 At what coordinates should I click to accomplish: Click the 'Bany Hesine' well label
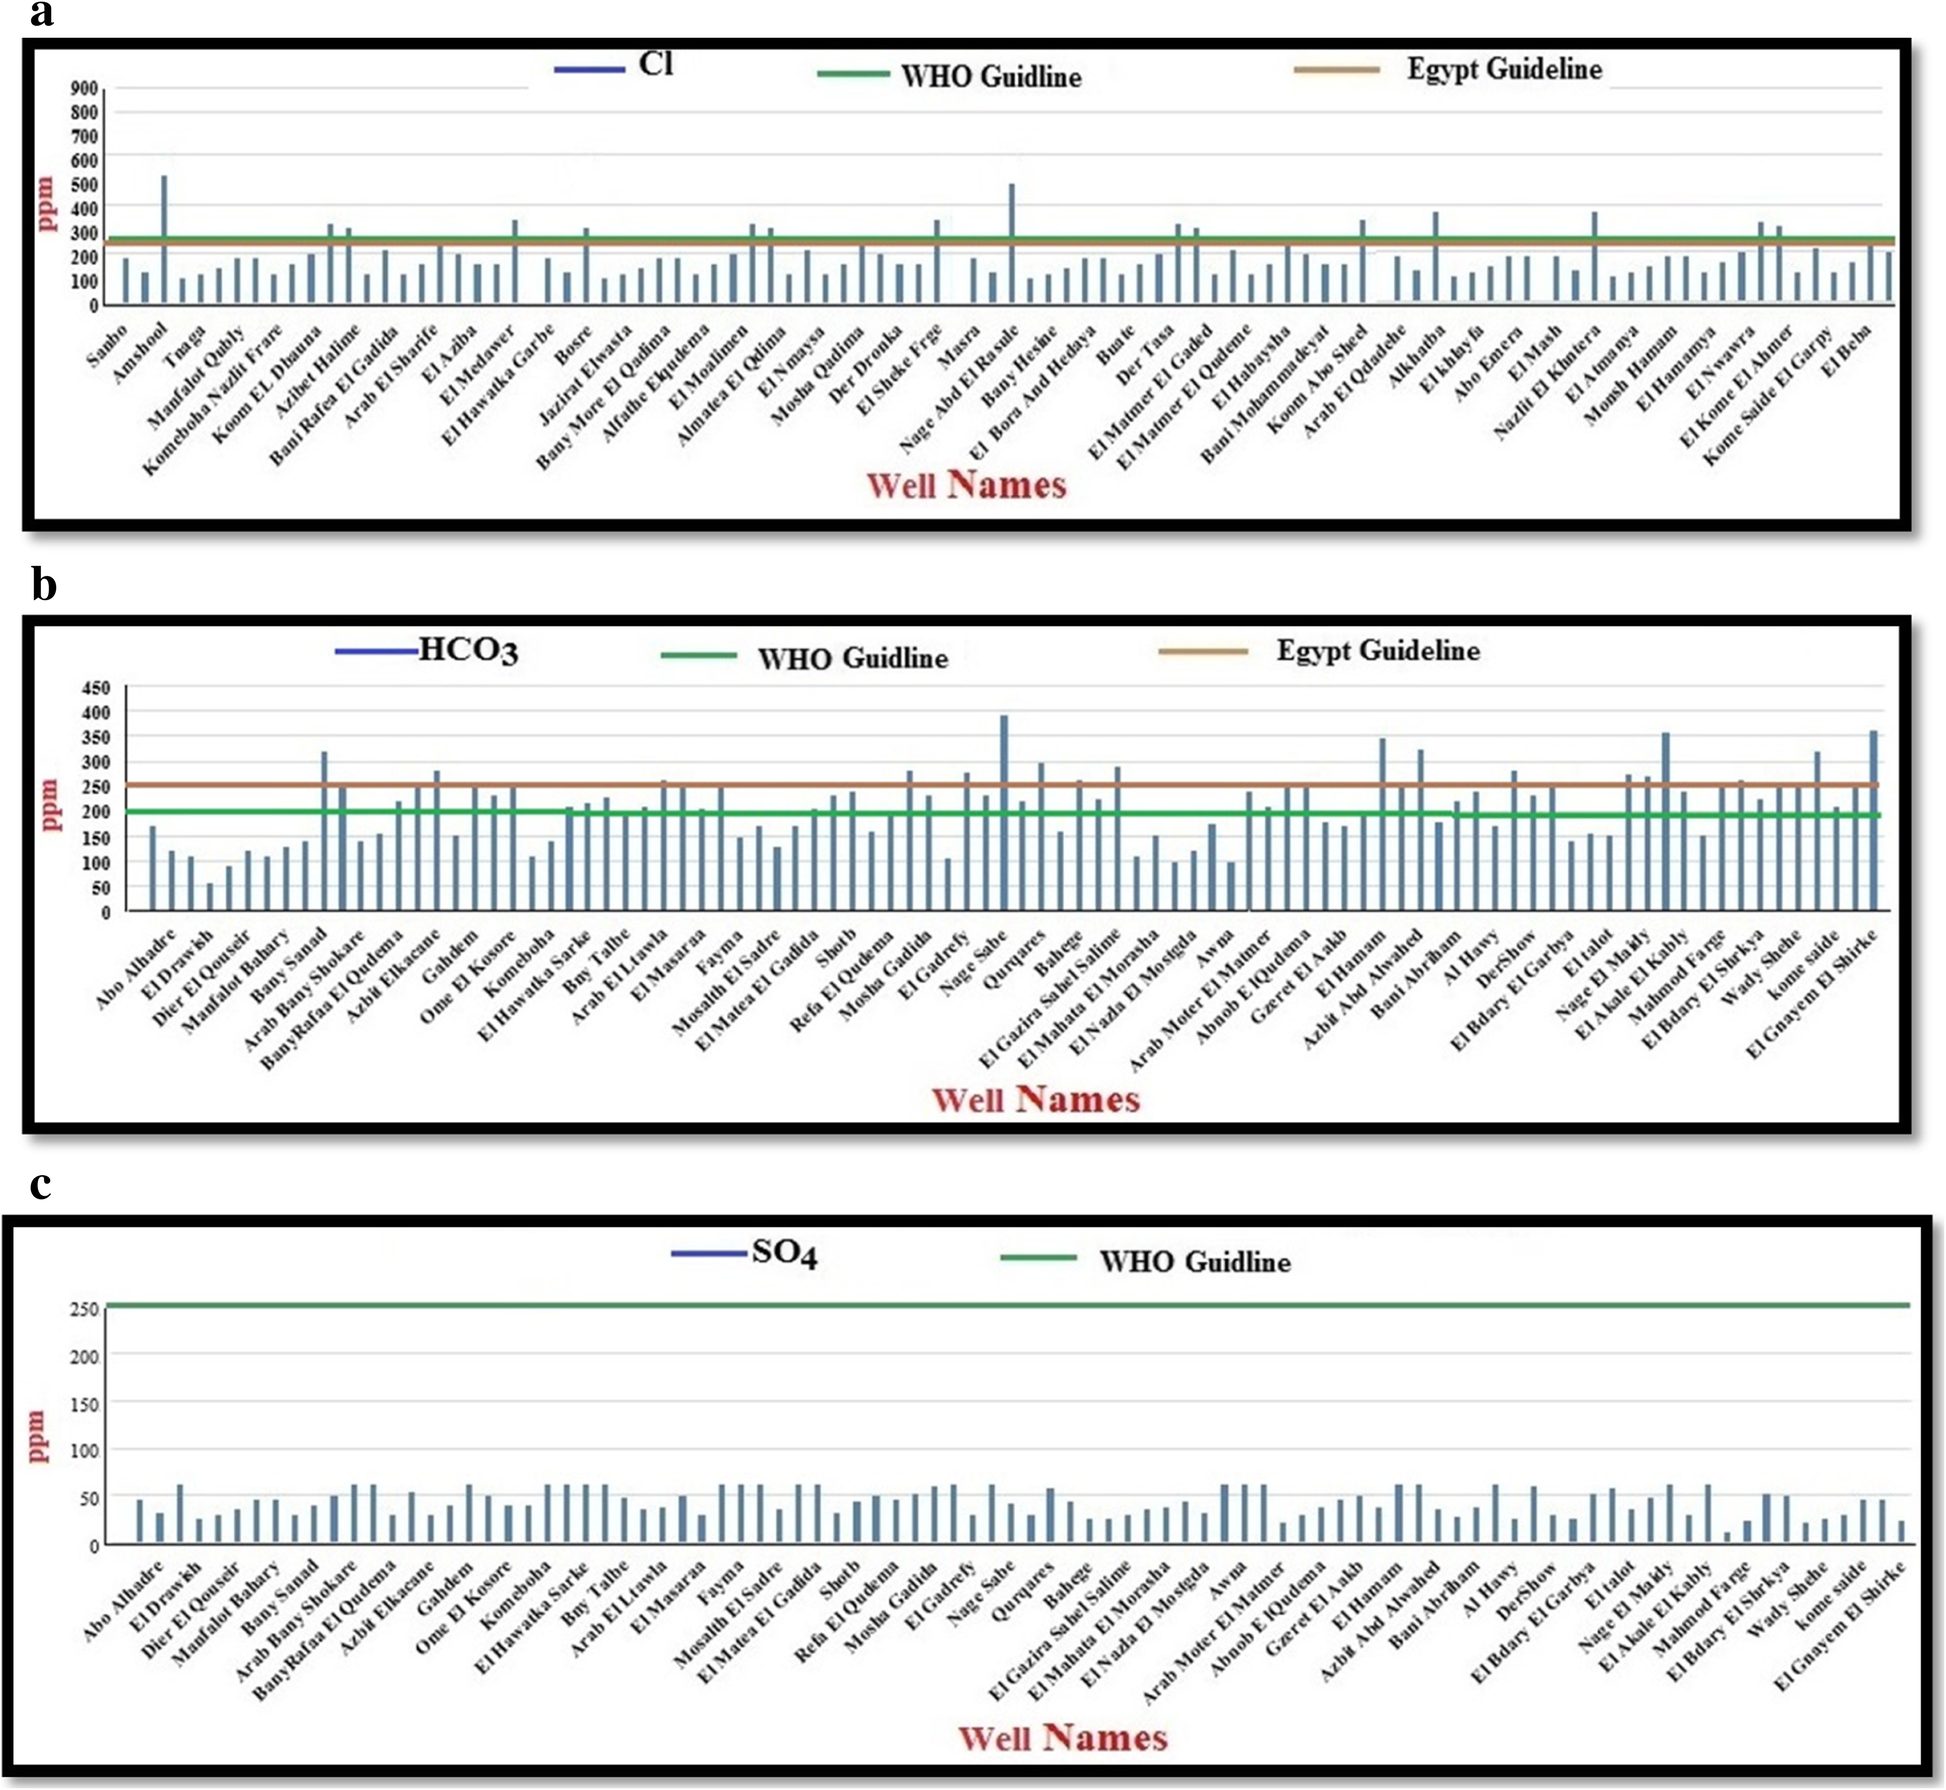point(1019,365)
